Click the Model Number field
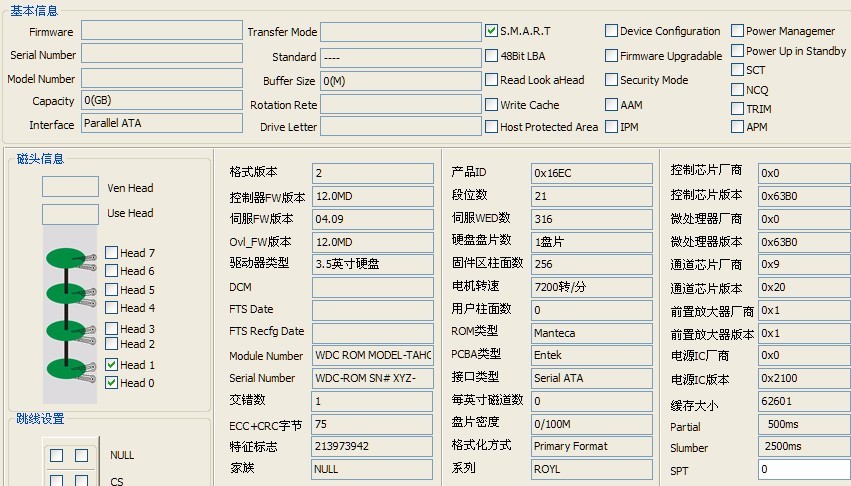This screenshot has height=486, width=851. click(162, 78)
